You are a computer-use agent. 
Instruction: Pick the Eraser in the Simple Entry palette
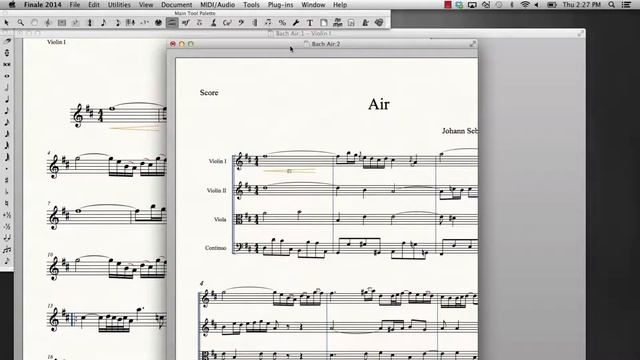(7, 41)
